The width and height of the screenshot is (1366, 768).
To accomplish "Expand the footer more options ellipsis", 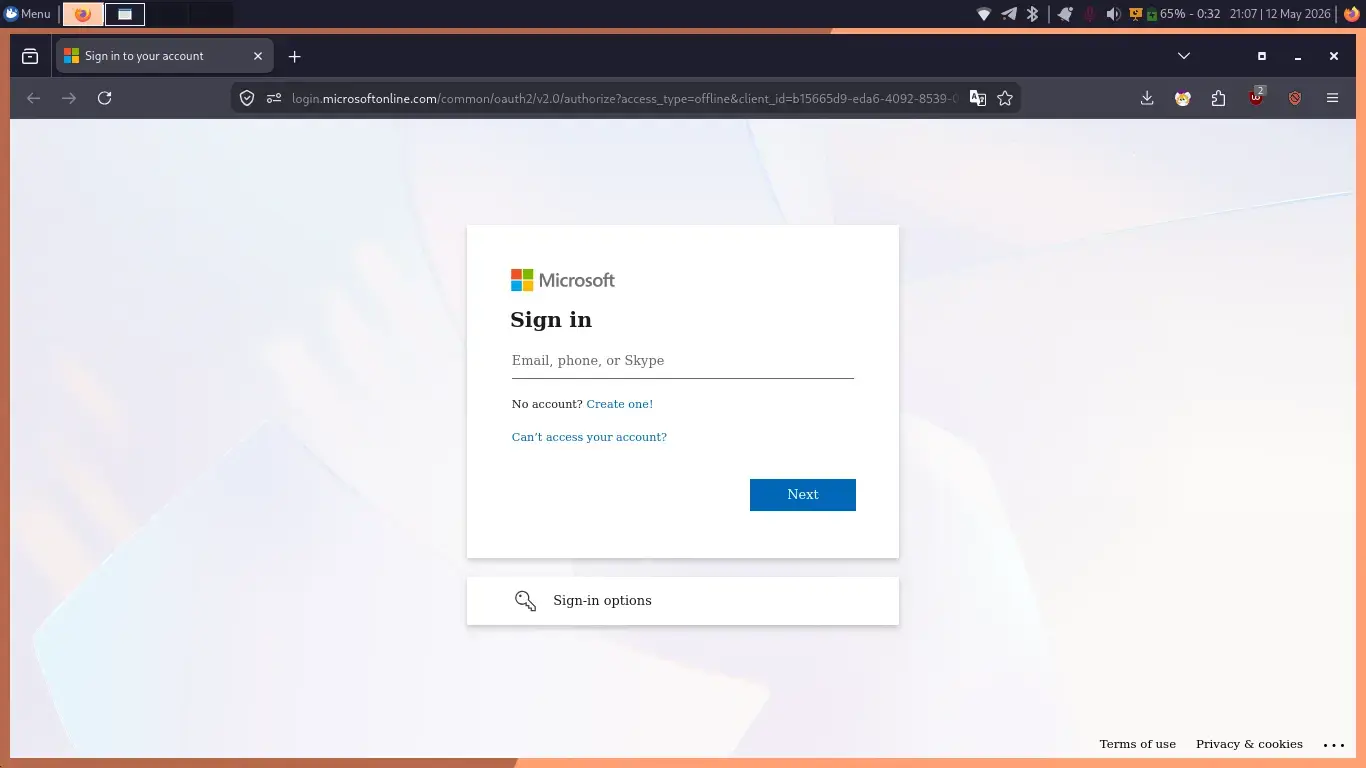I will point(1334,745).
